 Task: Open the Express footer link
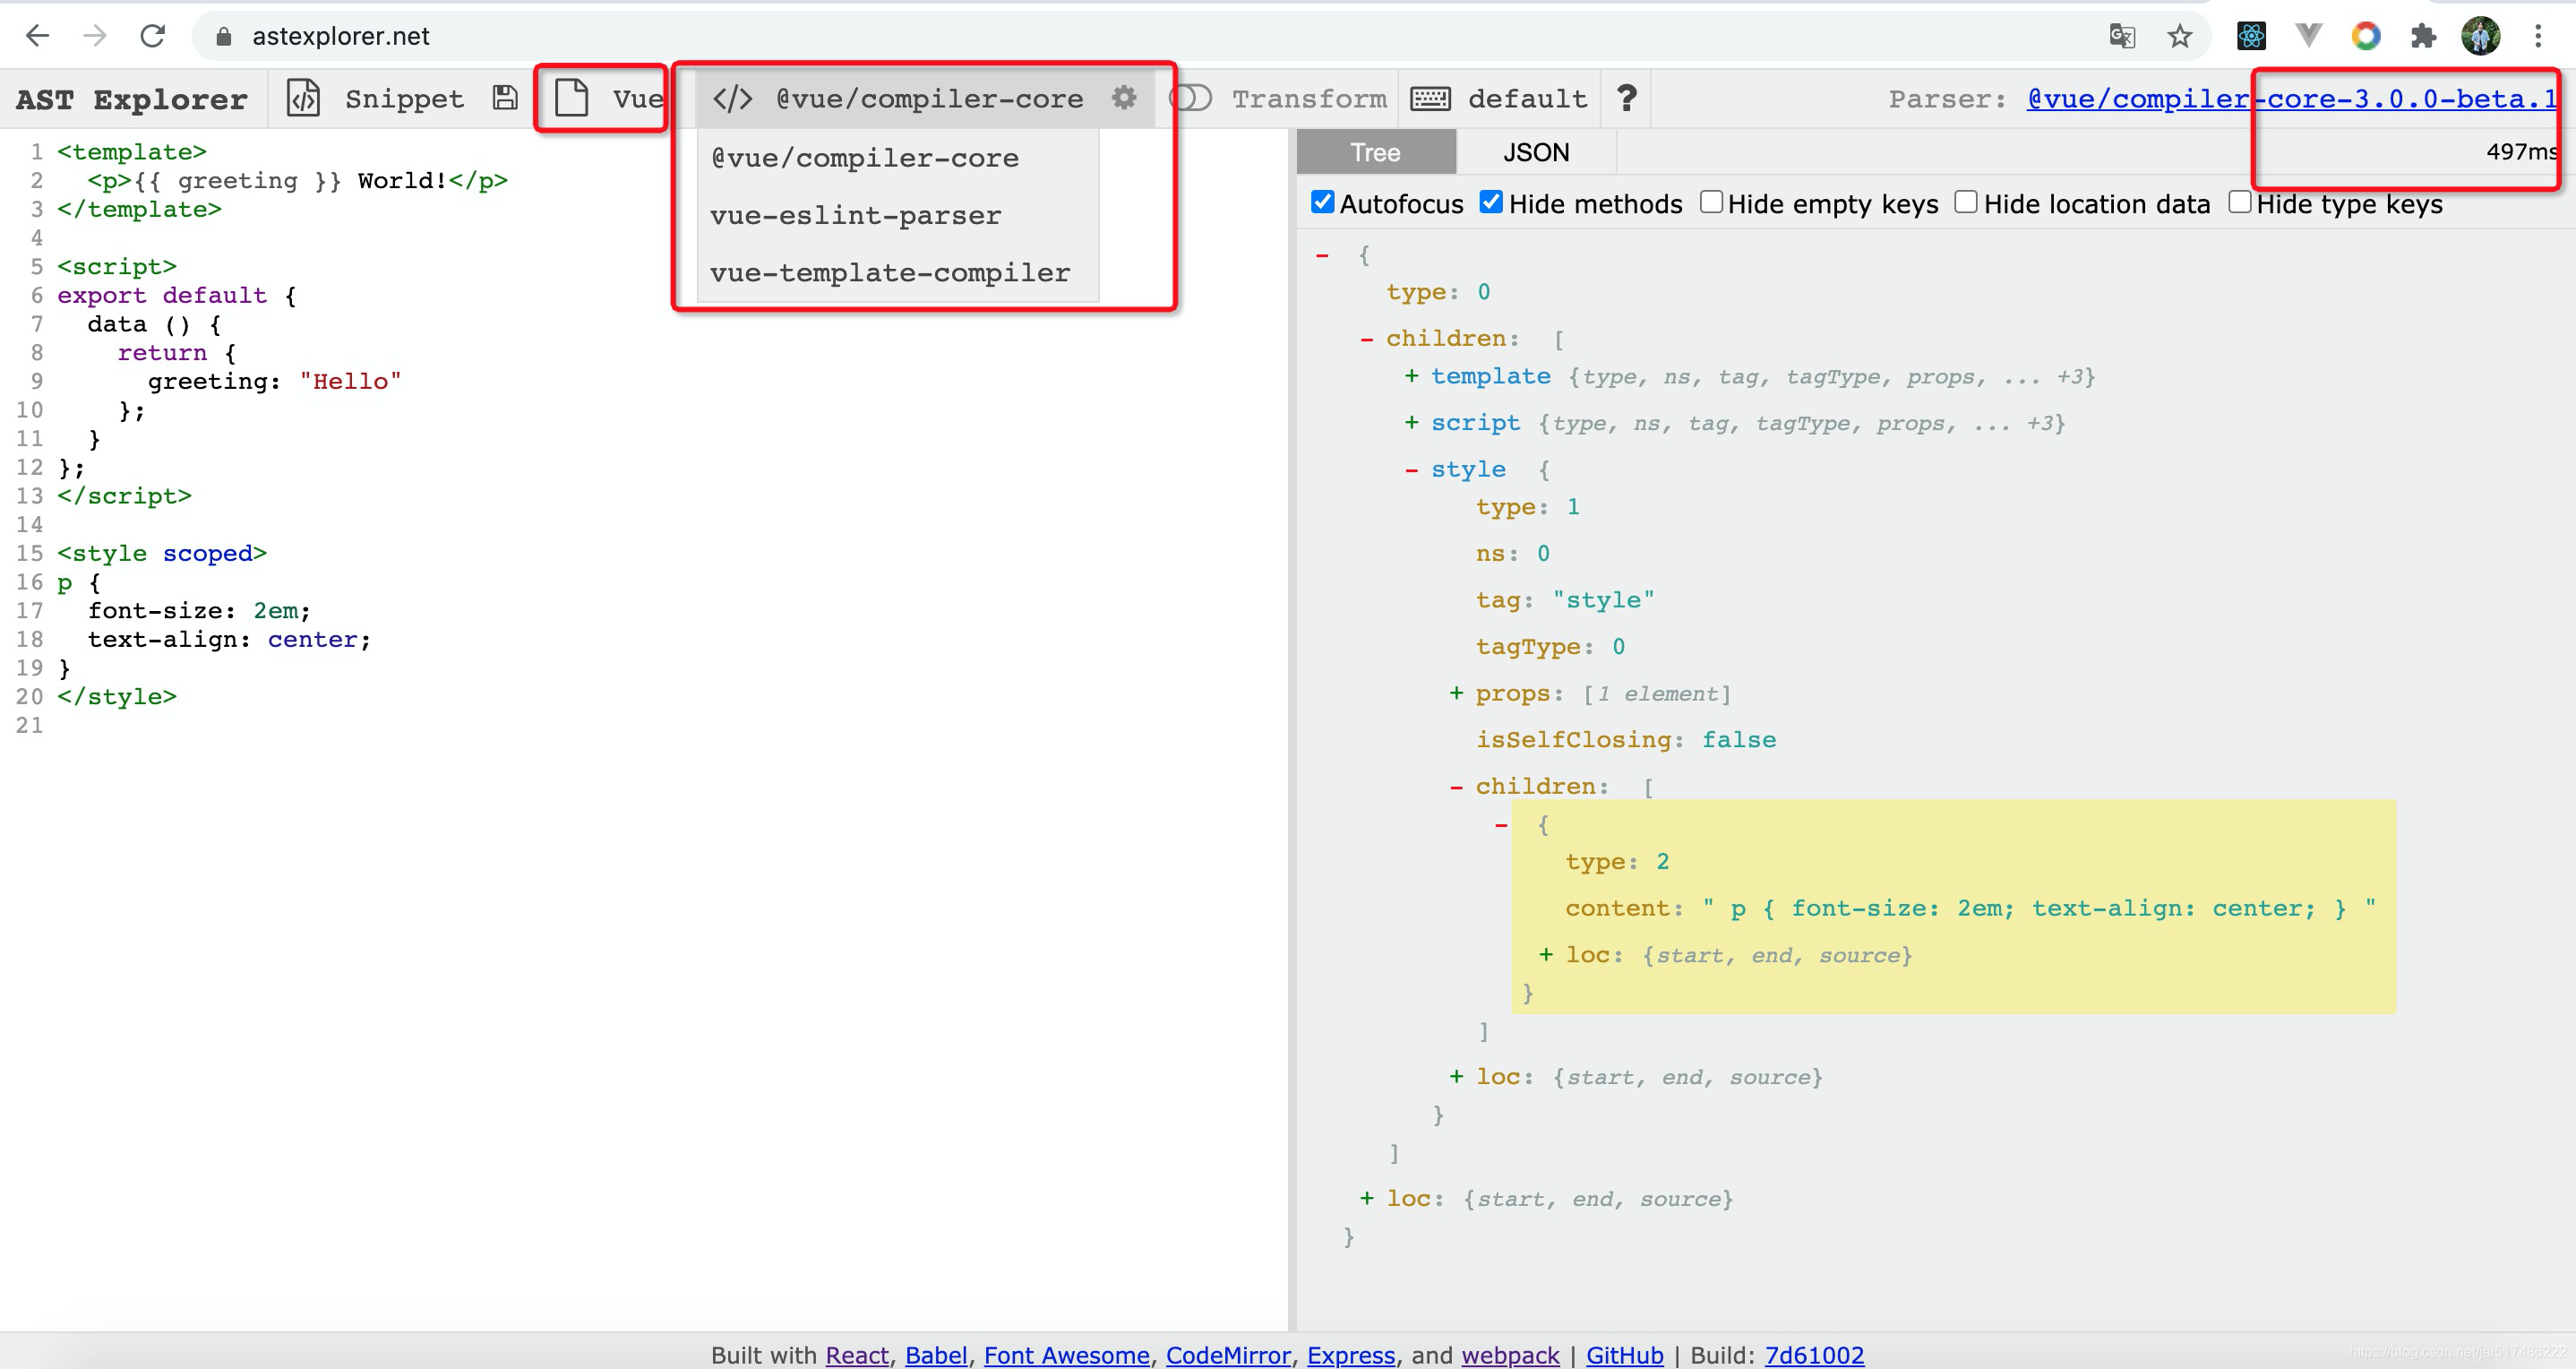tap(1351, 1354)
